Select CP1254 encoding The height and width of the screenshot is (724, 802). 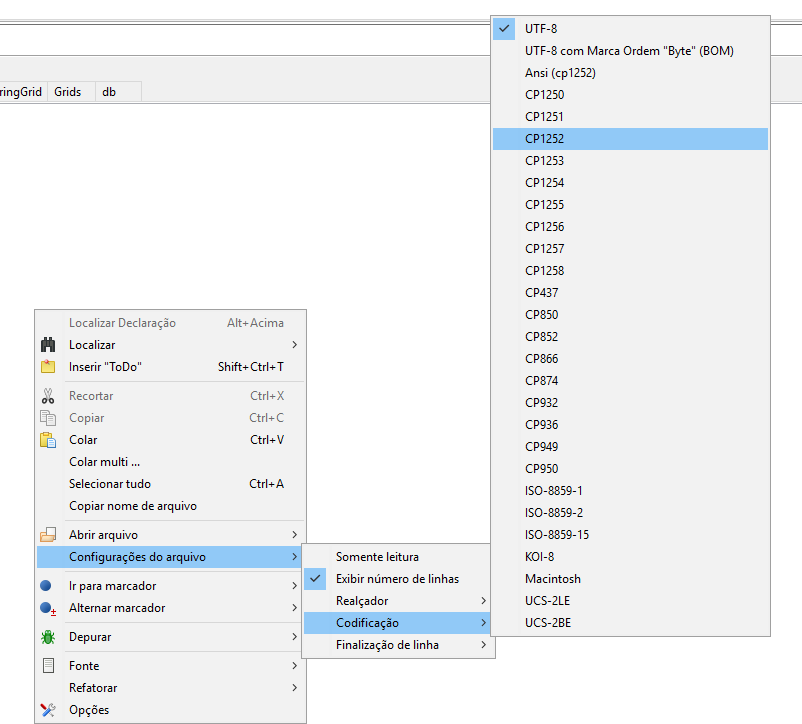[630, 183]
